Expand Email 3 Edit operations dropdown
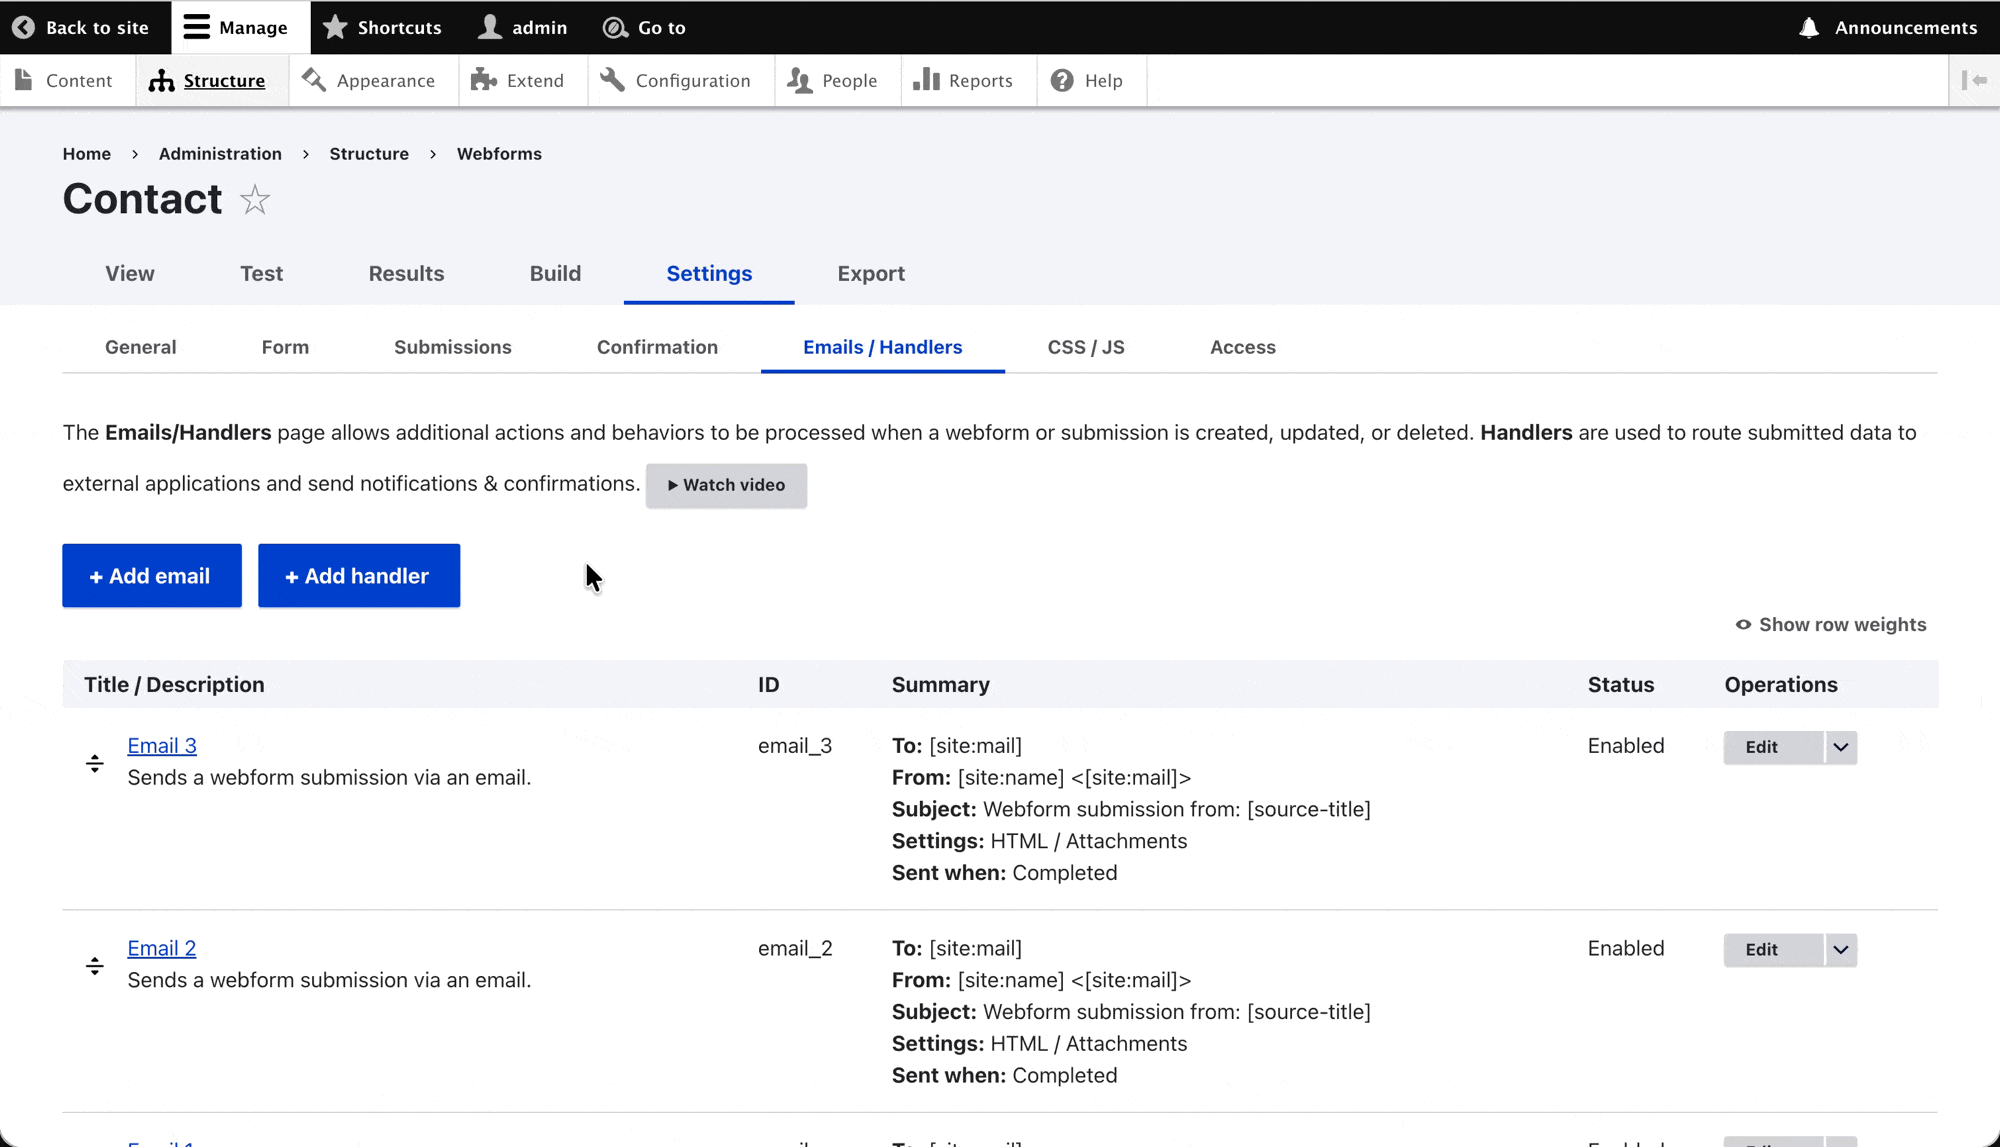2000x1147 pixels. [1840, 748]
